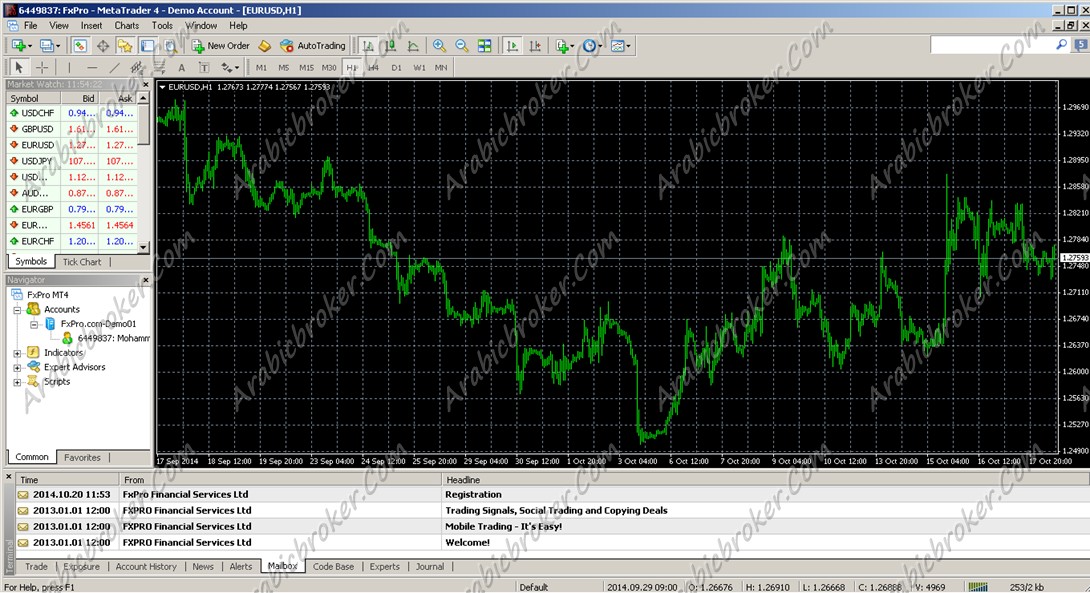
Task: Select the Fibonacci Retracement tool
Action: 159,67
